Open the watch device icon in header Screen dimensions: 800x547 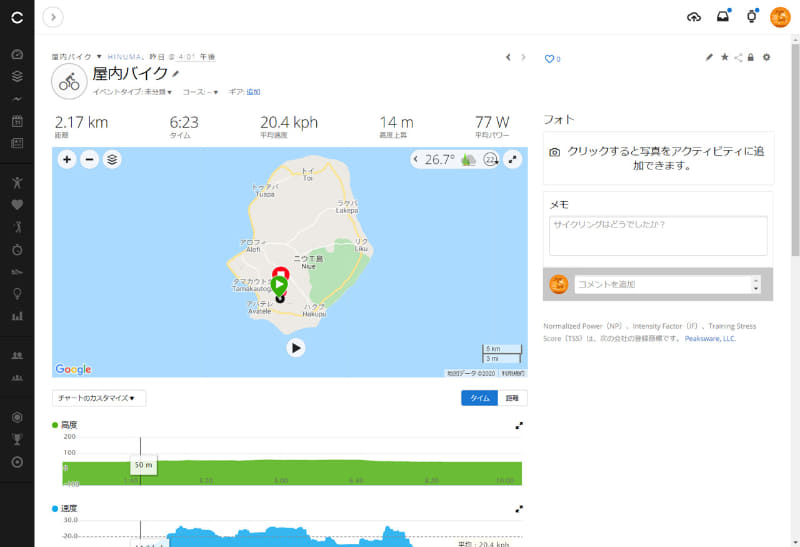click(x=752, y=17)
